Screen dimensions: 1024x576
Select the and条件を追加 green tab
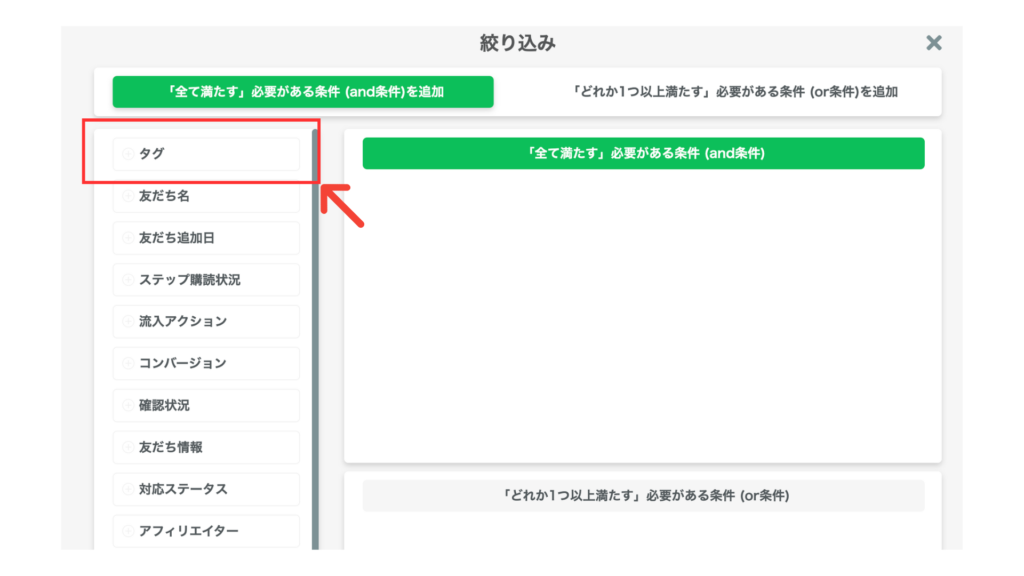tap(303, 92)
